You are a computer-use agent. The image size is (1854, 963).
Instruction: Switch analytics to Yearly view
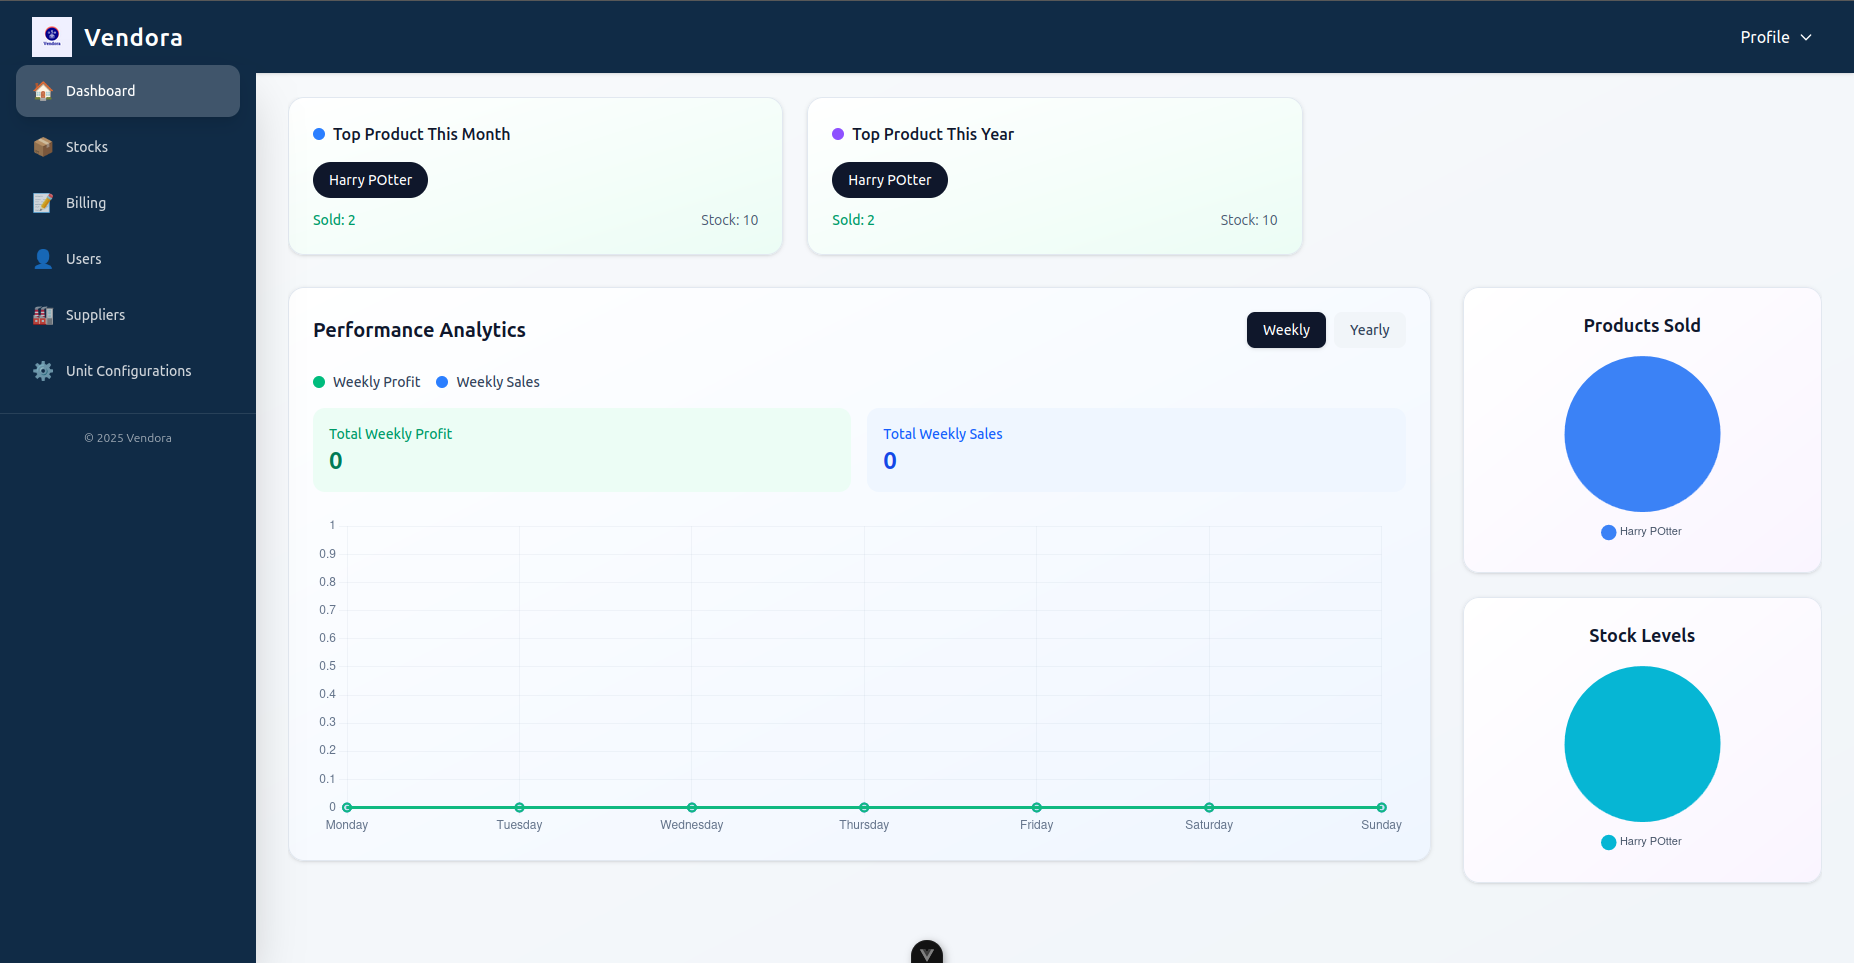point(1370,330)
